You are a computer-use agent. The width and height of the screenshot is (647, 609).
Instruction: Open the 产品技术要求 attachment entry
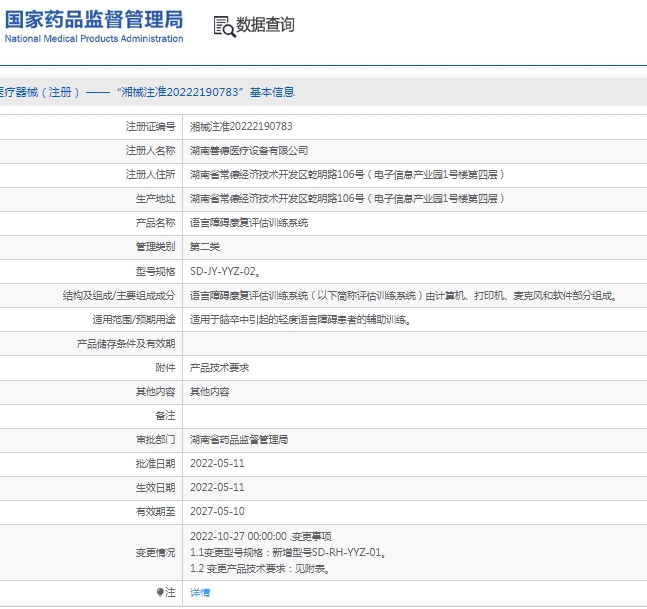219,368
